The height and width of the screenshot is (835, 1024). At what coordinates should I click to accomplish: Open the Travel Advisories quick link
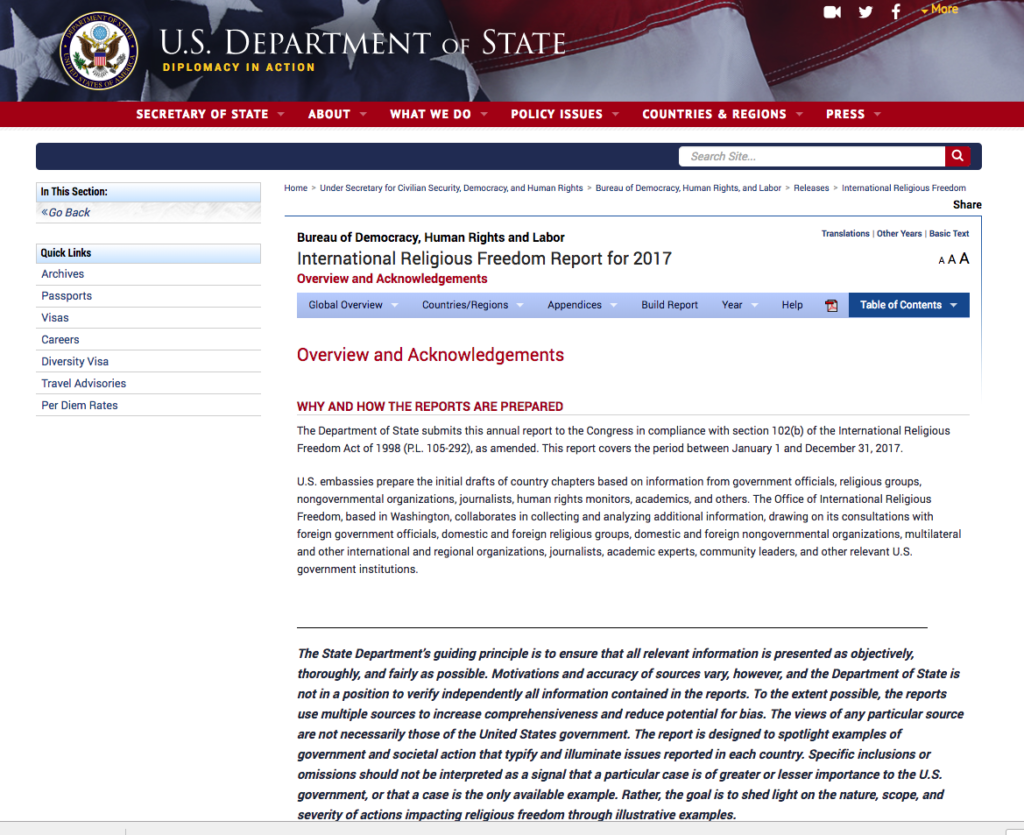83,383
